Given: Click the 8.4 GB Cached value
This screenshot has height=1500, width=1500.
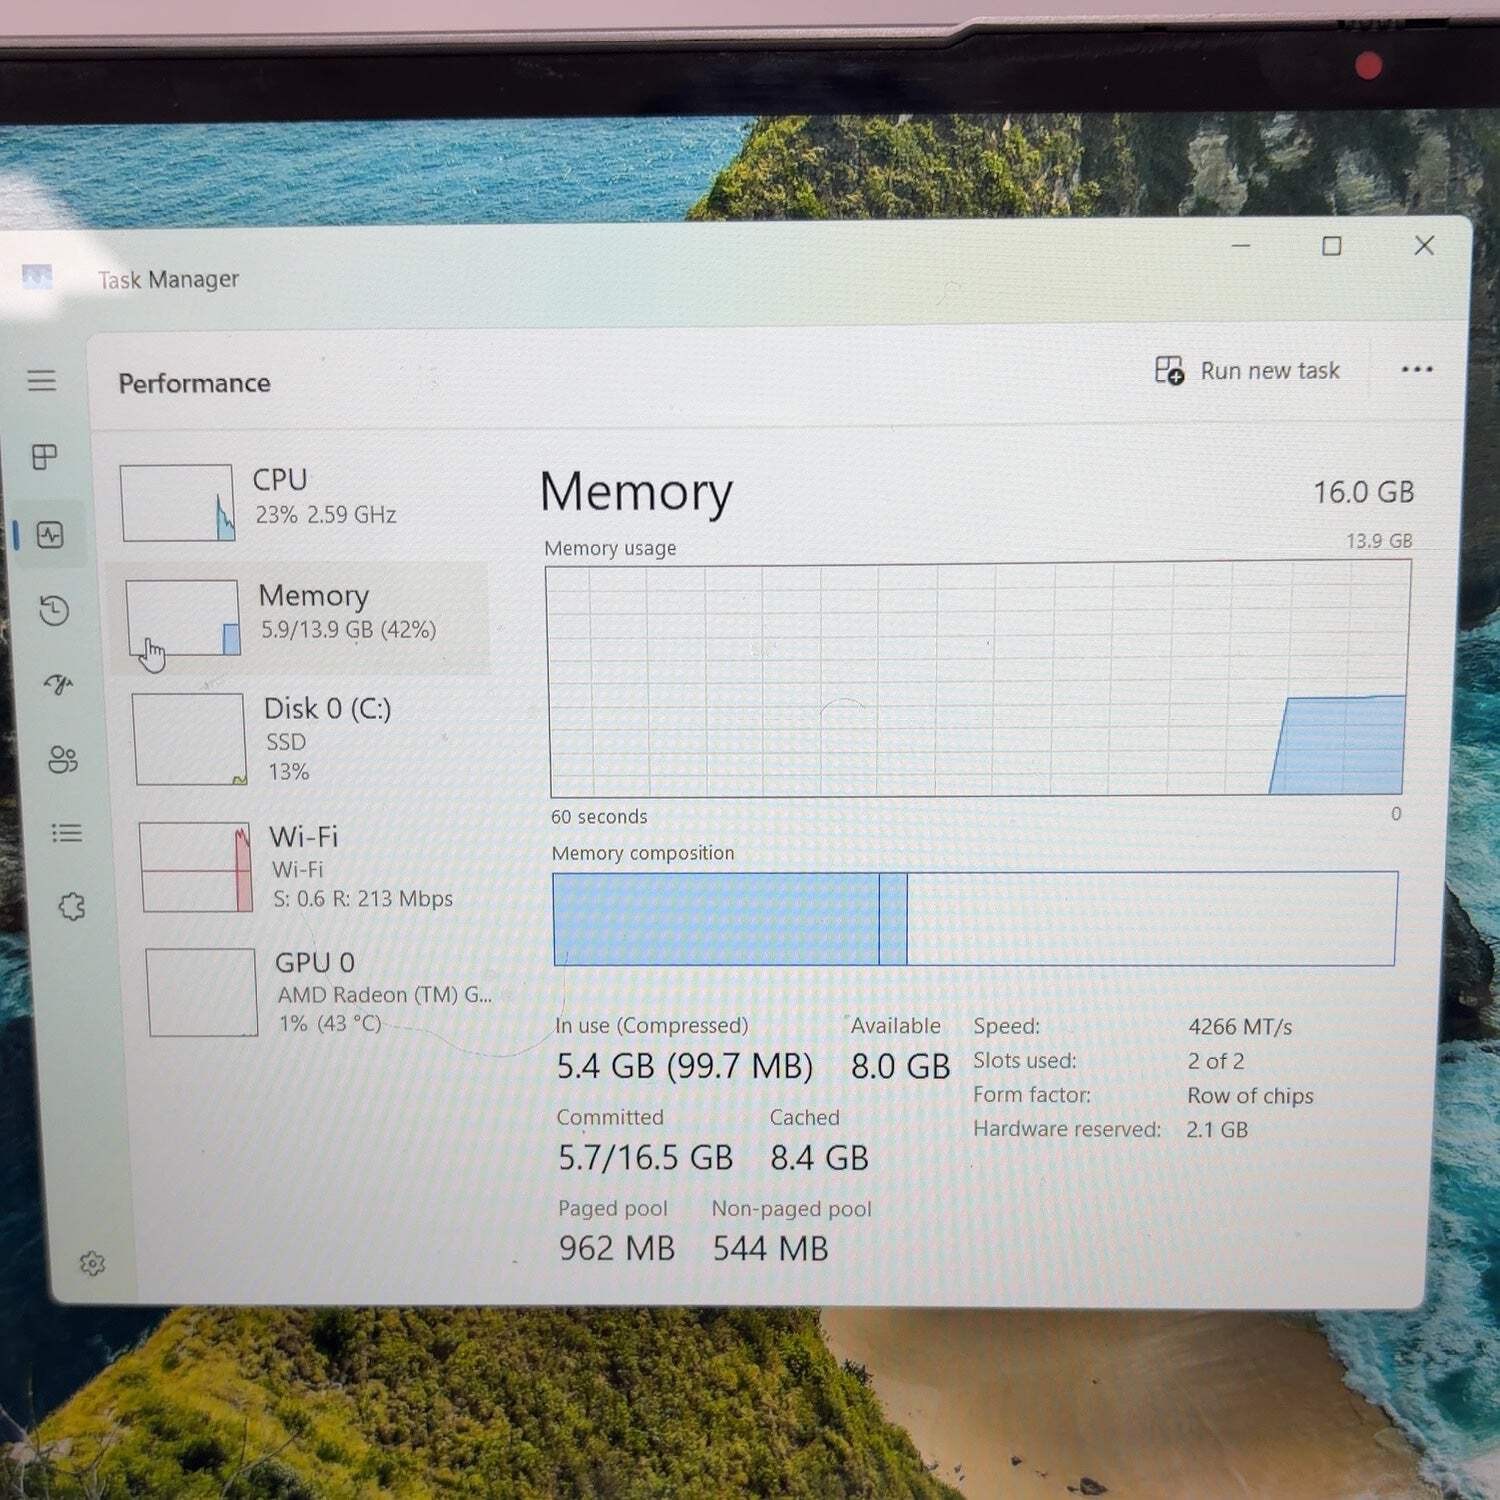Looking at the screenshot, I should (x=819, y=1158).
